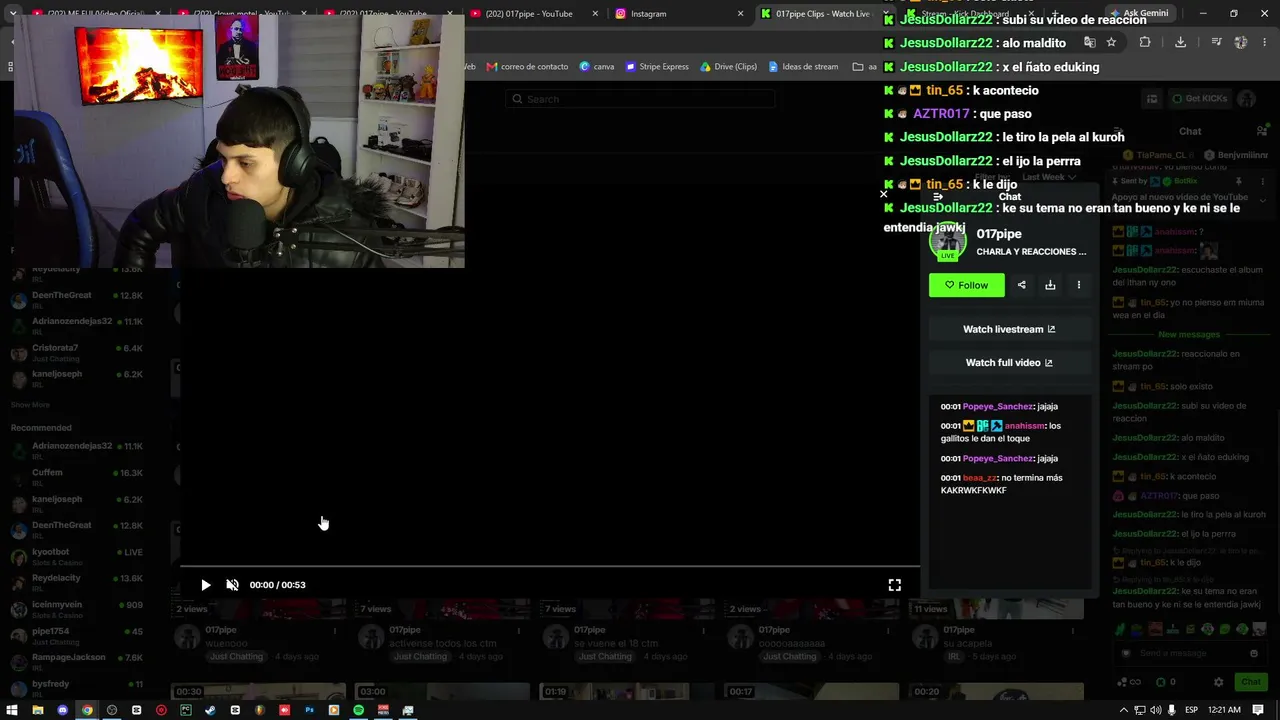Close the Instagram browser tab
1280x720 pixels.
[740, 14]
